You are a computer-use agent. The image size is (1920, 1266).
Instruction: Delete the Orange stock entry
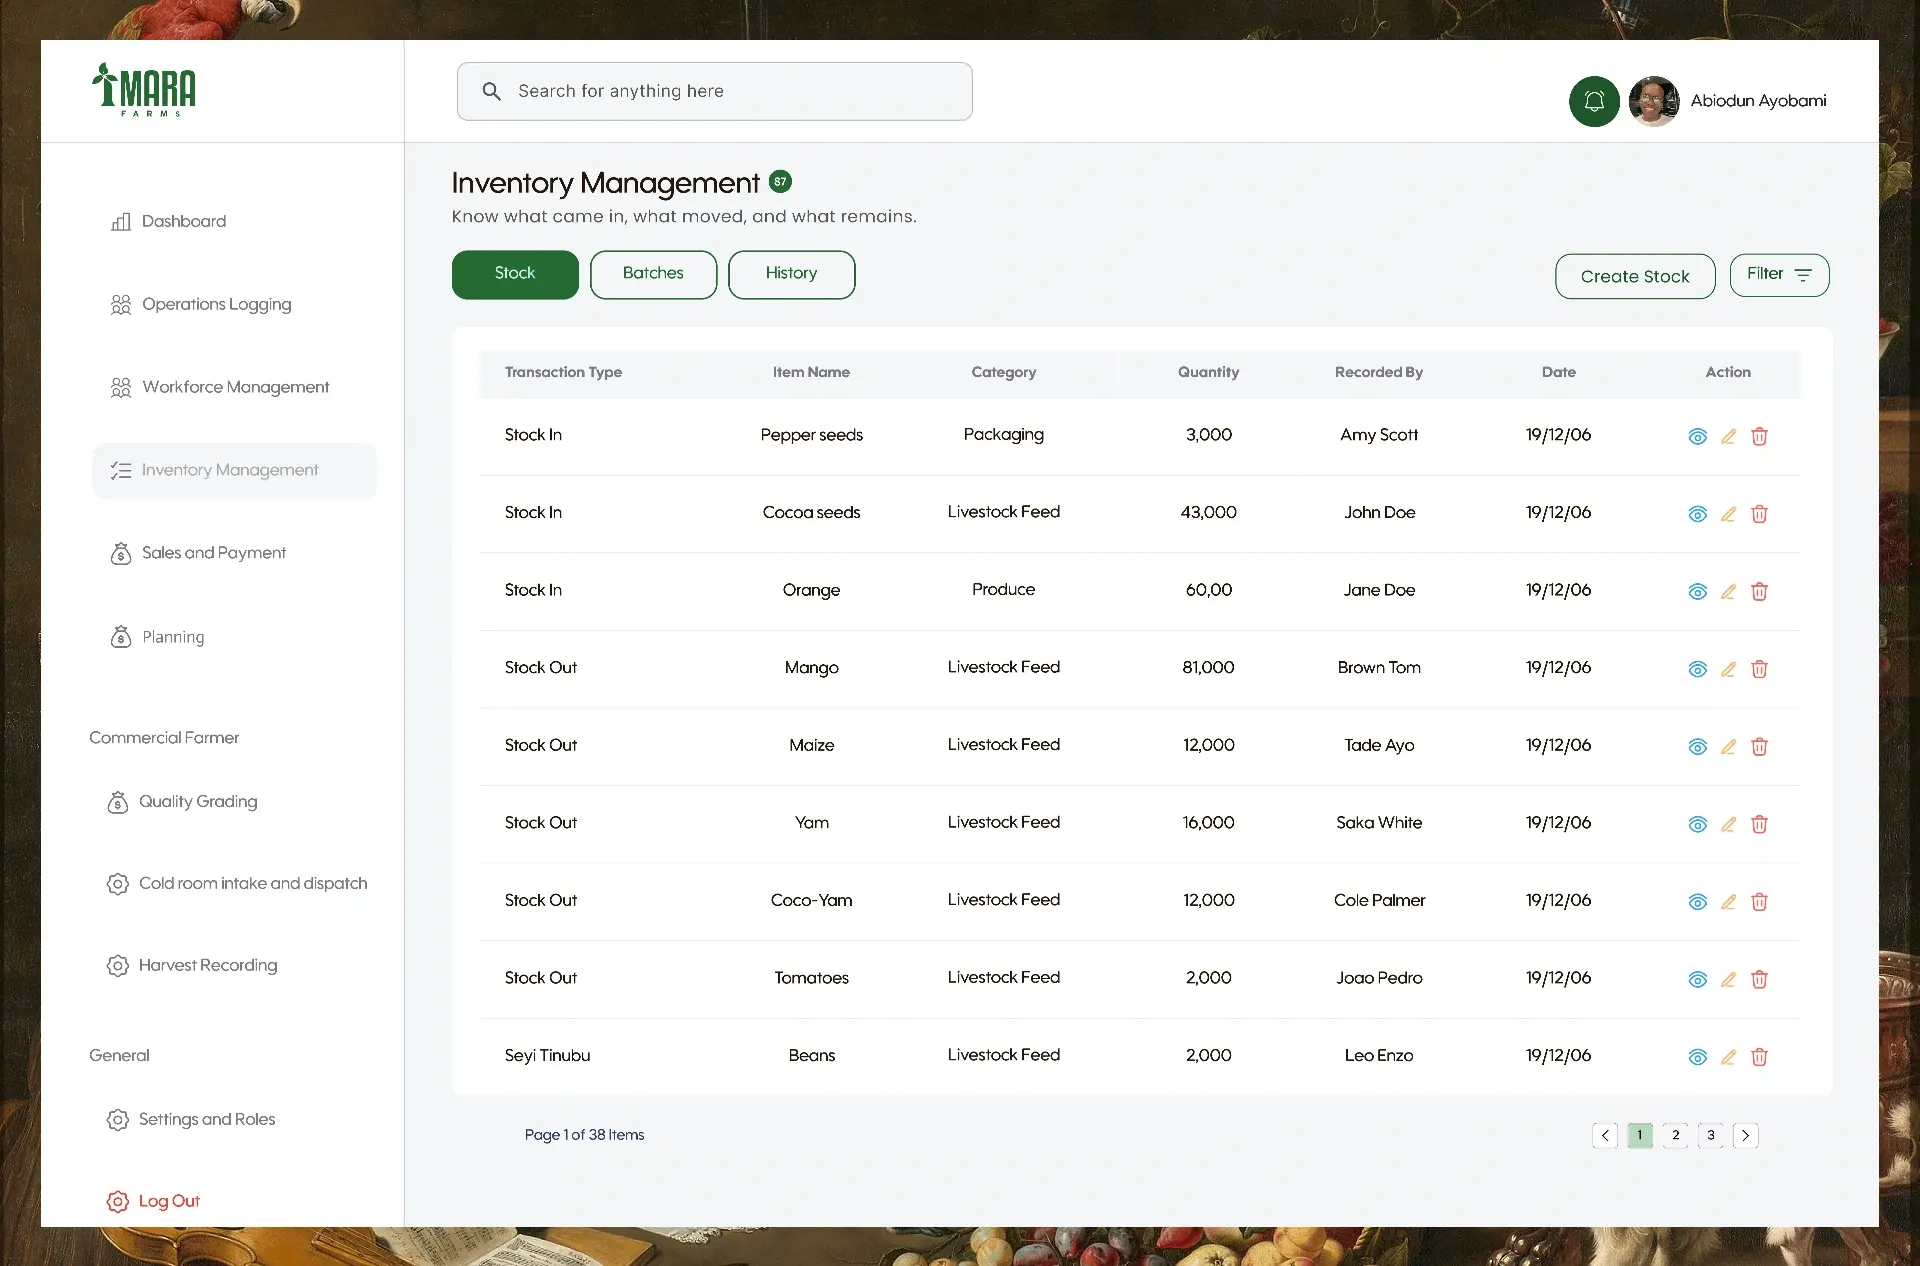[1759, 592]
